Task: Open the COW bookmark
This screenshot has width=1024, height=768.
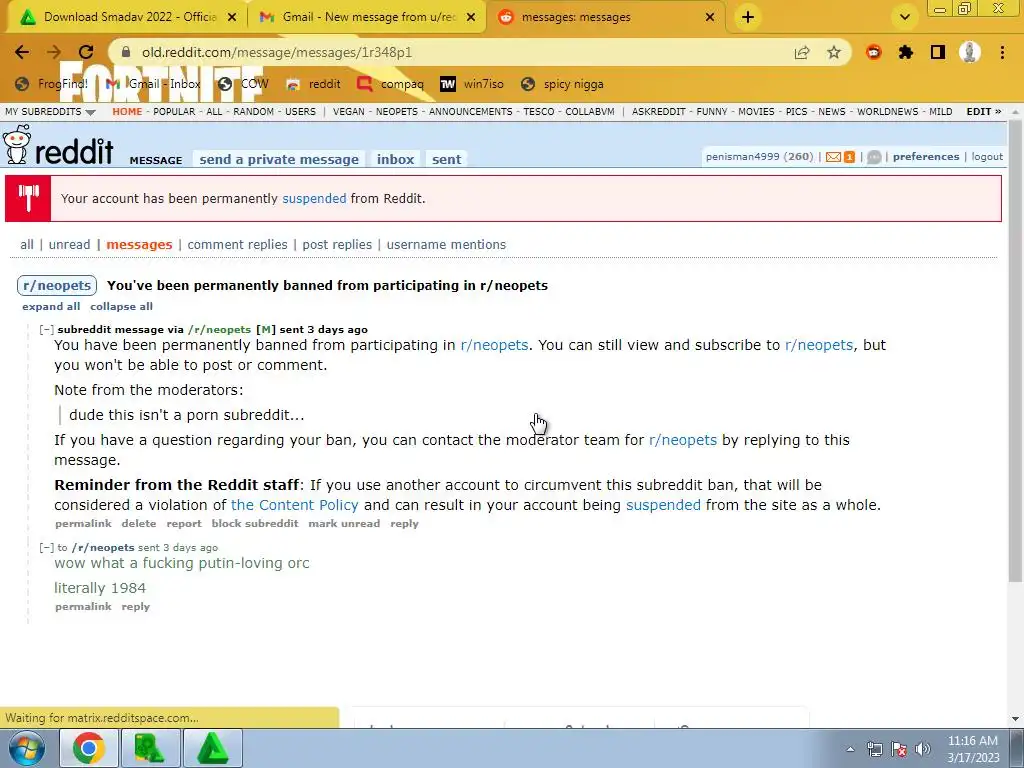Action: 243,84
